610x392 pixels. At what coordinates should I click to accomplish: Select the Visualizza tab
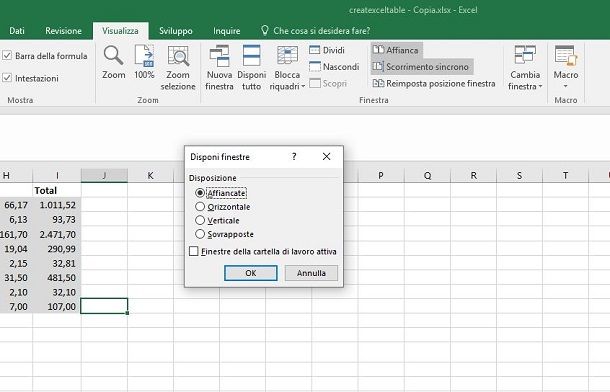(120, 31)
